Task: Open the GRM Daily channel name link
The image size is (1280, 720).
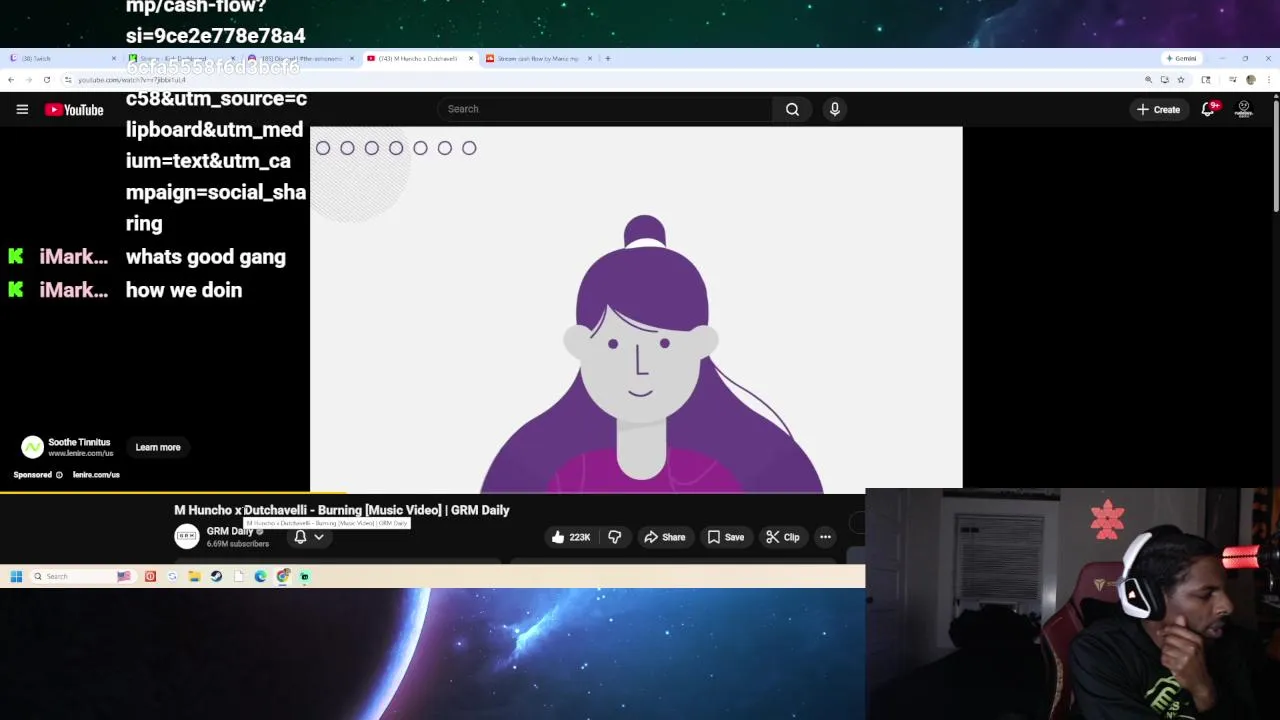Action: [230, 531]
